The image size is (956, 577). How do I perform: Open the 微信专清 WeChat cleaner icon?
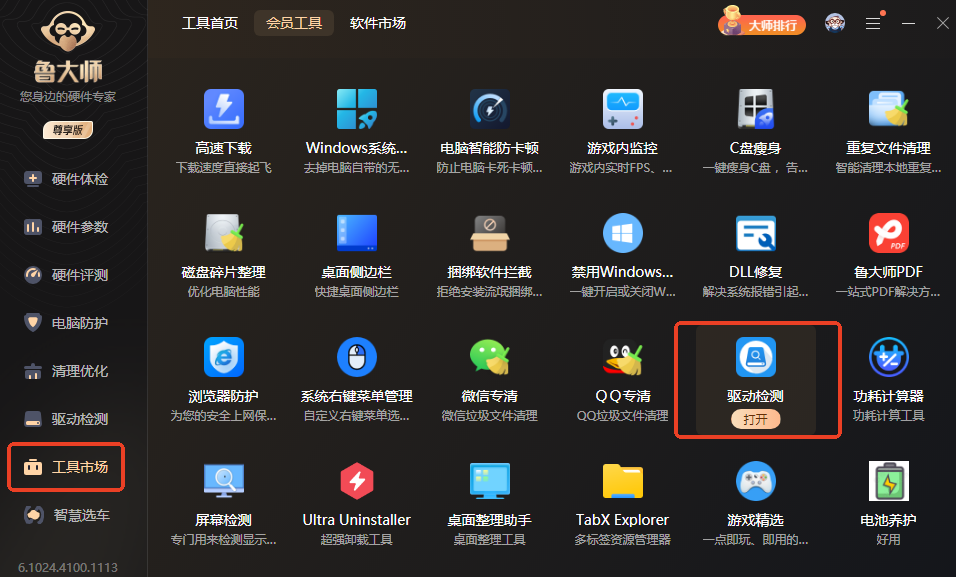(x=489, y=358)
